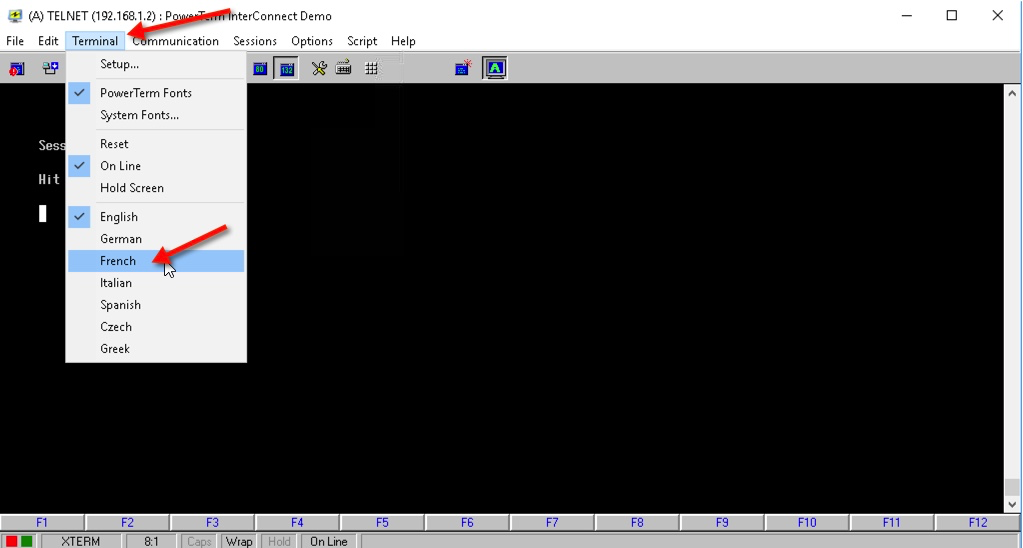
Task: Click the F3 soft function key
Action: pos(212,523)
